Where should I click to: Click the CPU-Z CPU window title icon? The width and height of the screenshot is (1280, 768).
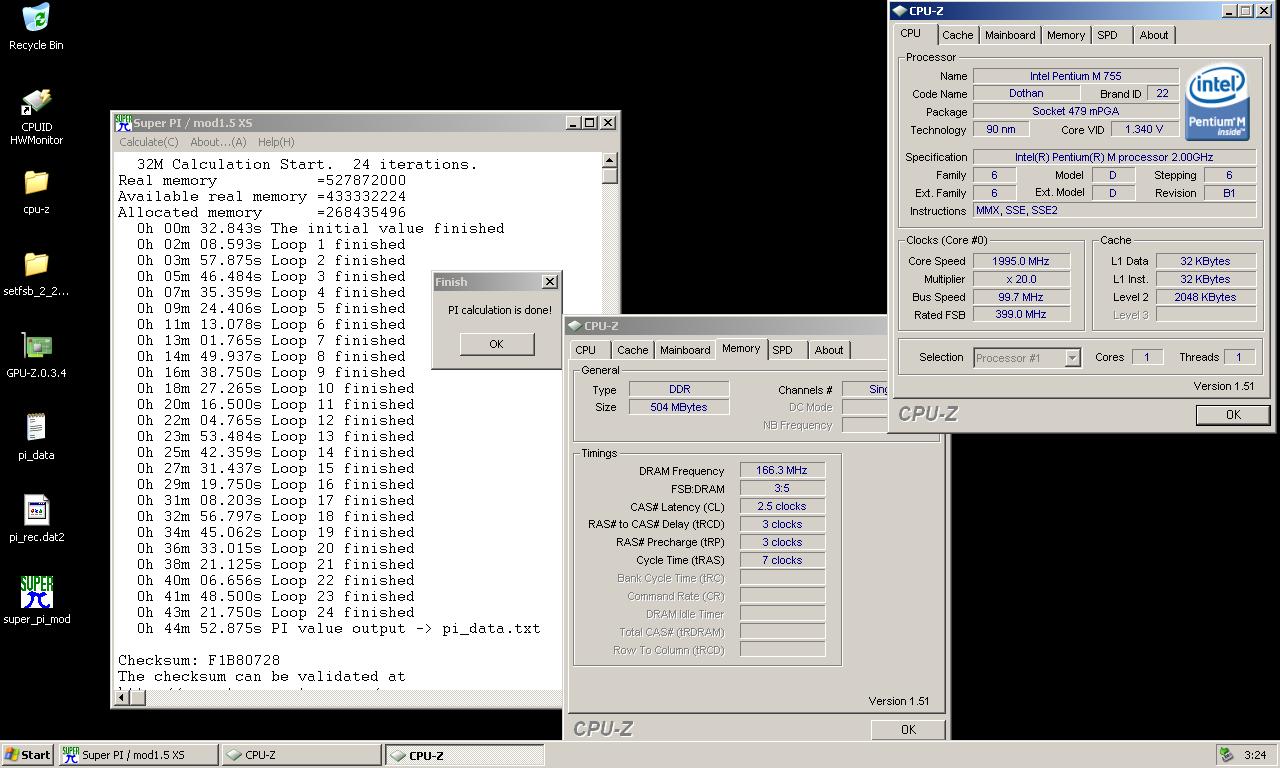(x=898, y=11)
